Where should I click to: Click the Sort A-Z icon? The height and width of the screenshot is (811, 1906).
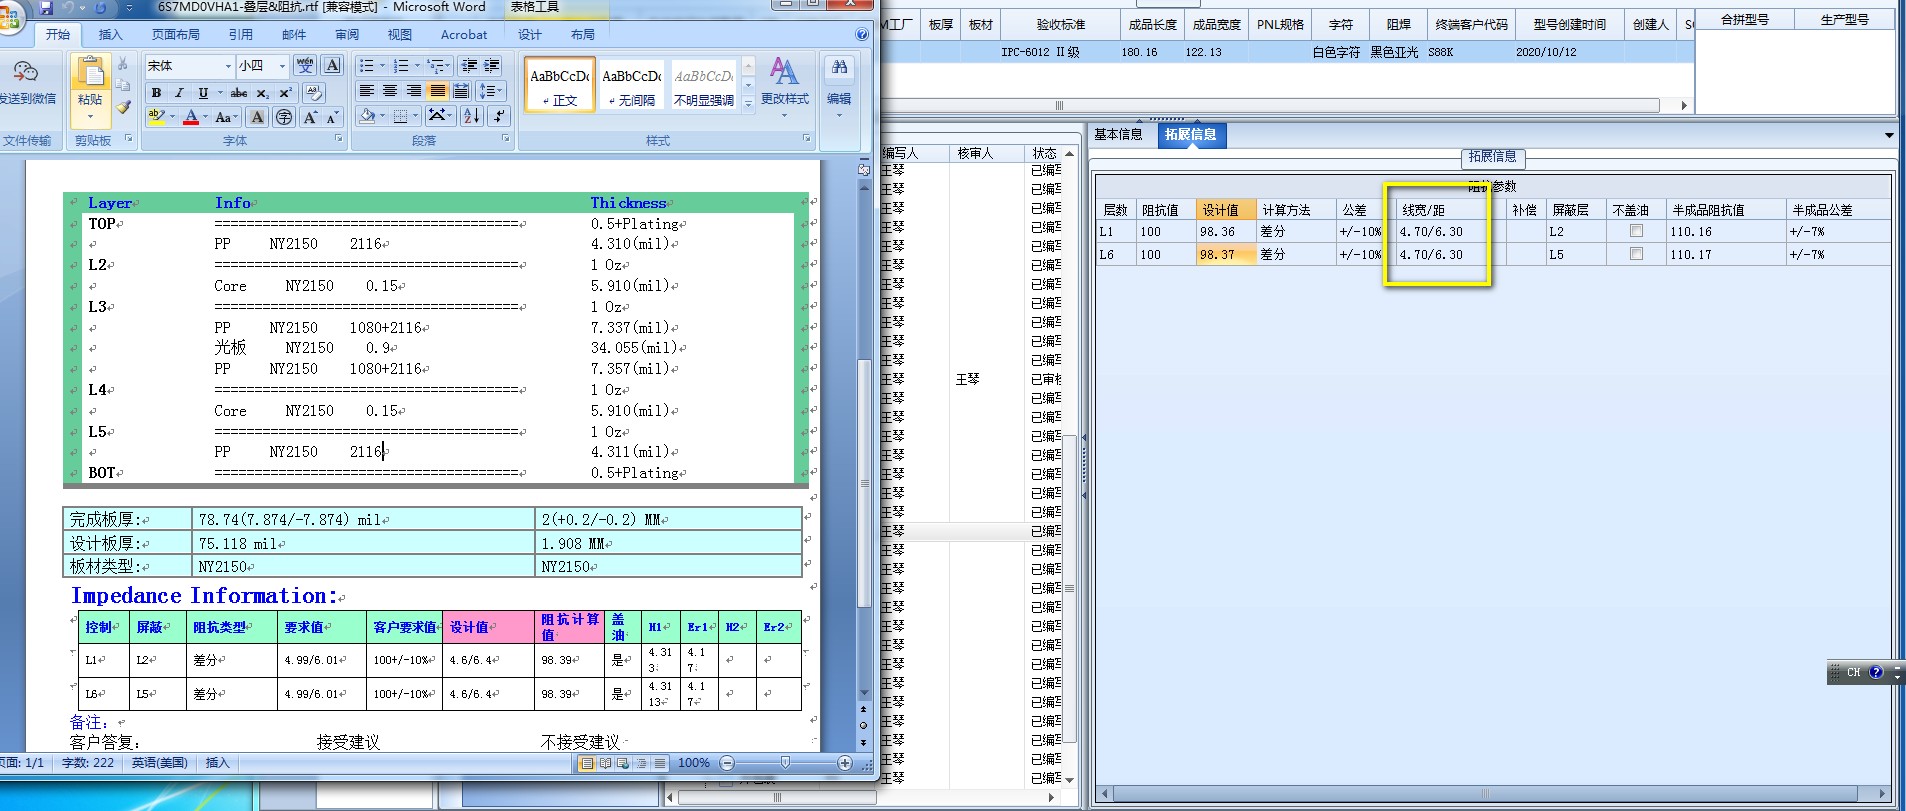click(471, 116)
